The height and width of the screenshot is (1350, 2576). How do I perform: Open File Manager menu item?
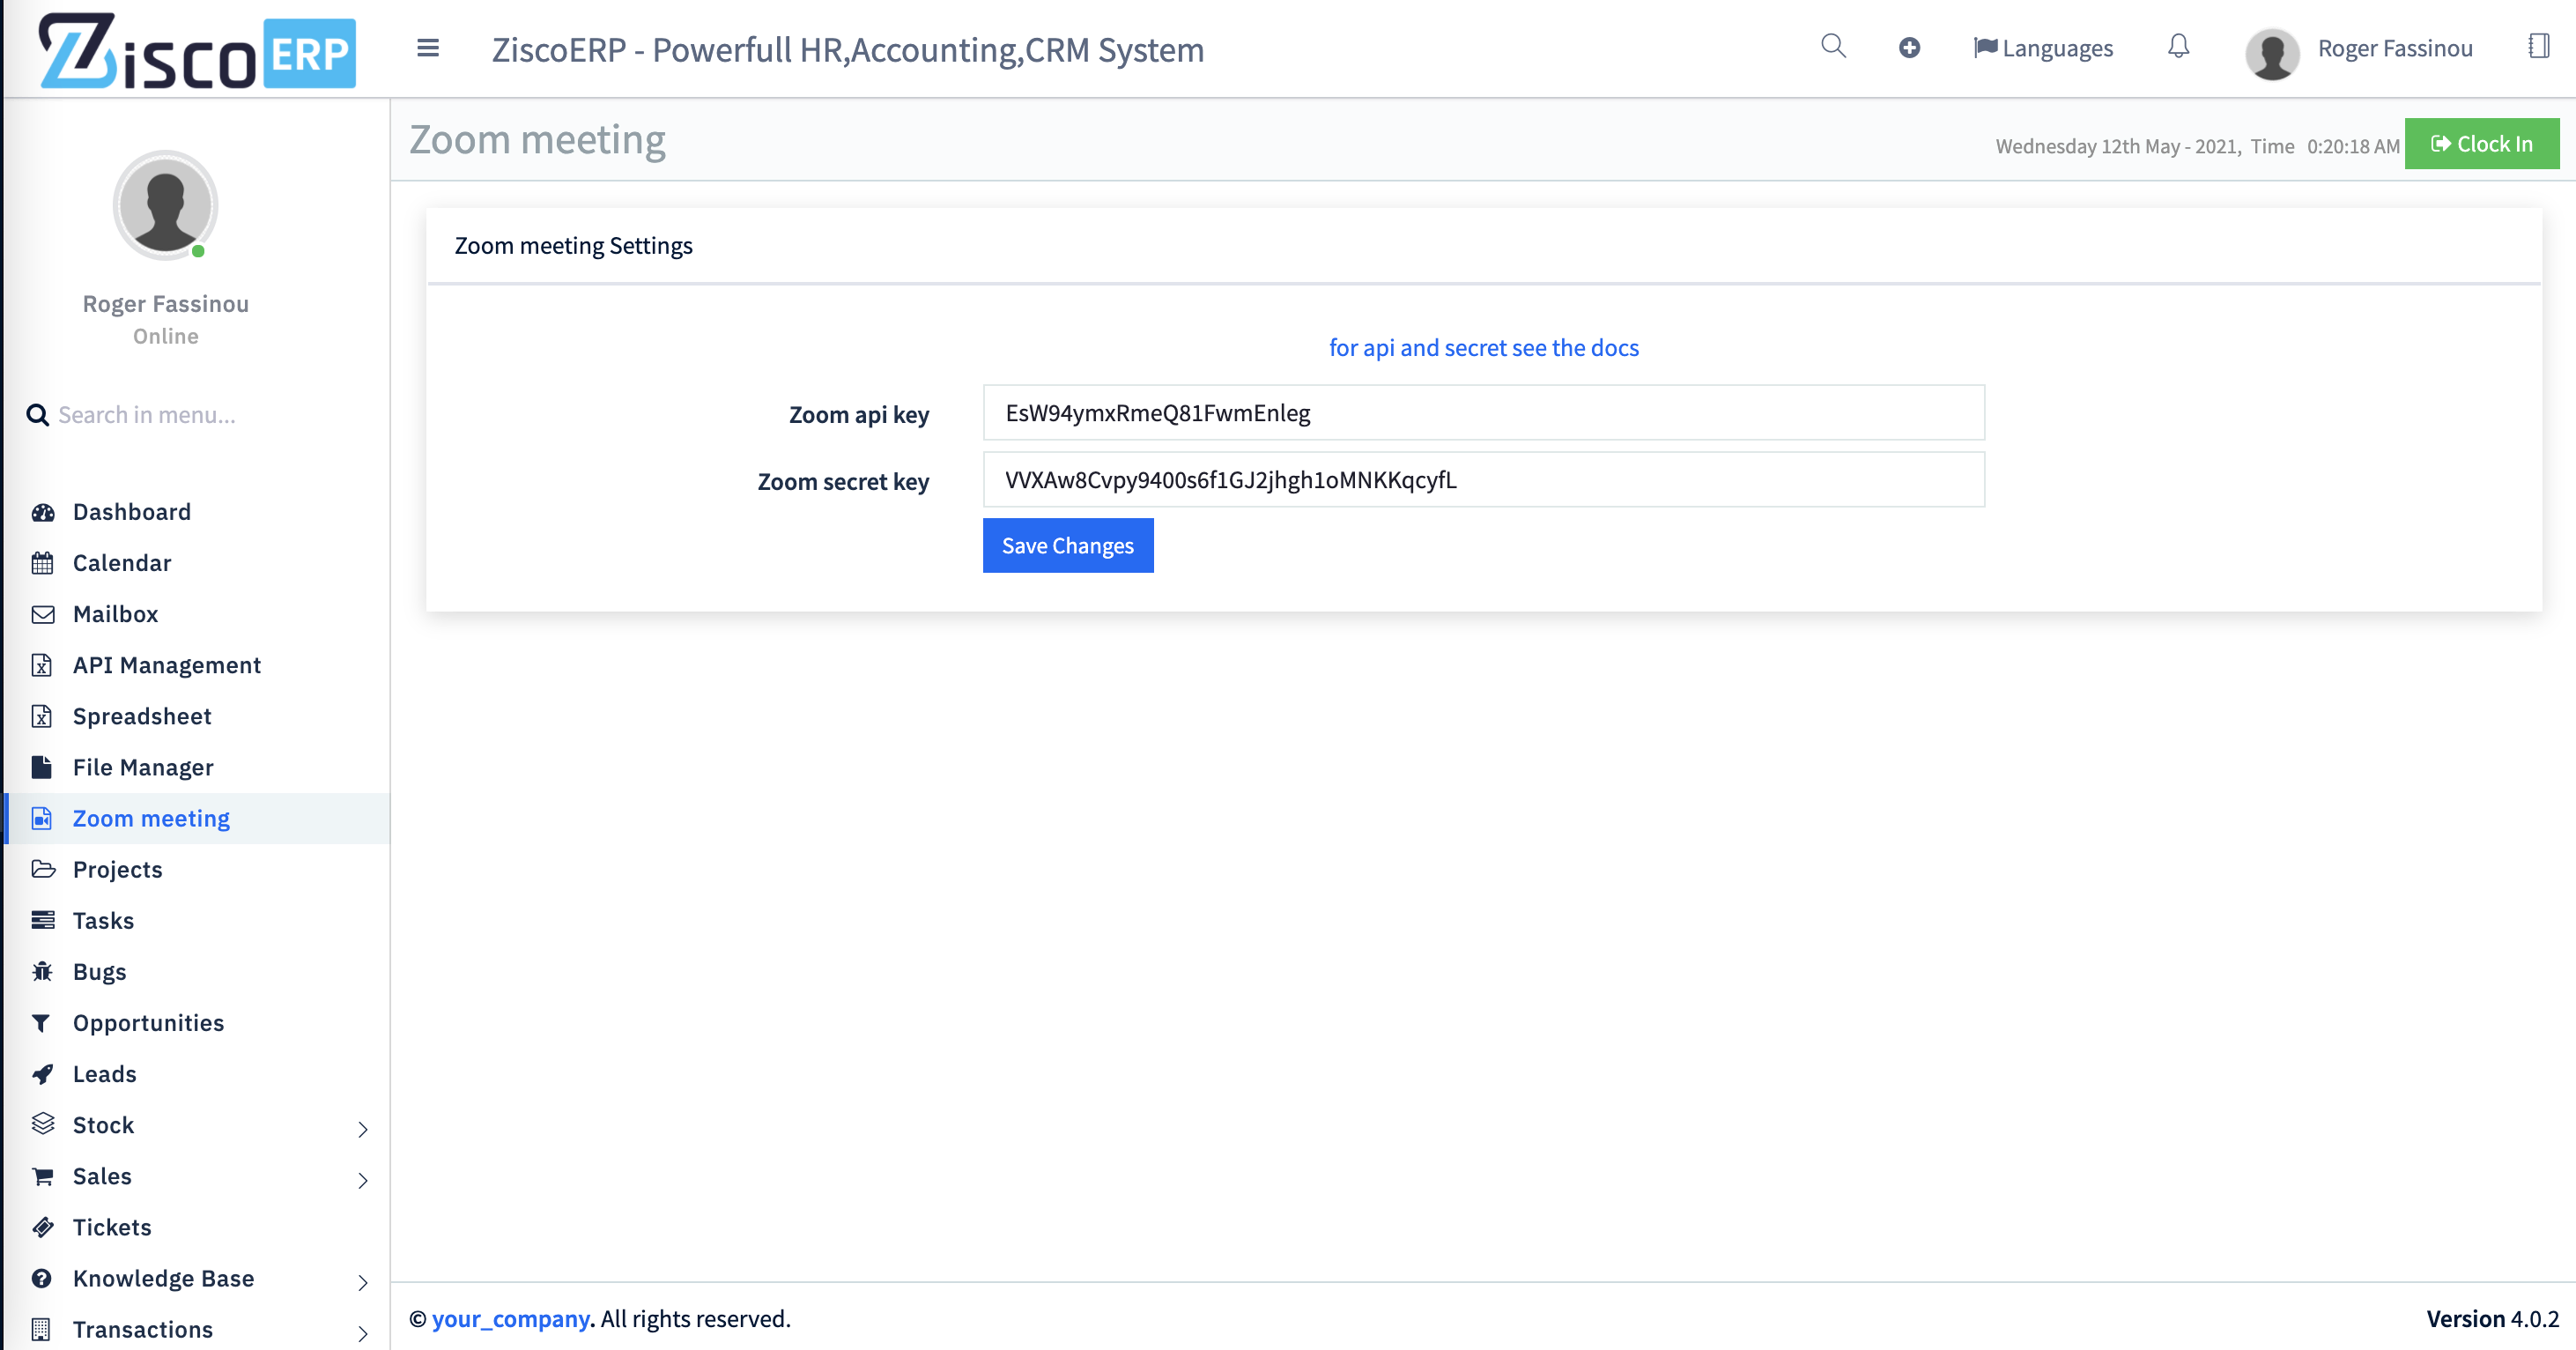[143, 767]
